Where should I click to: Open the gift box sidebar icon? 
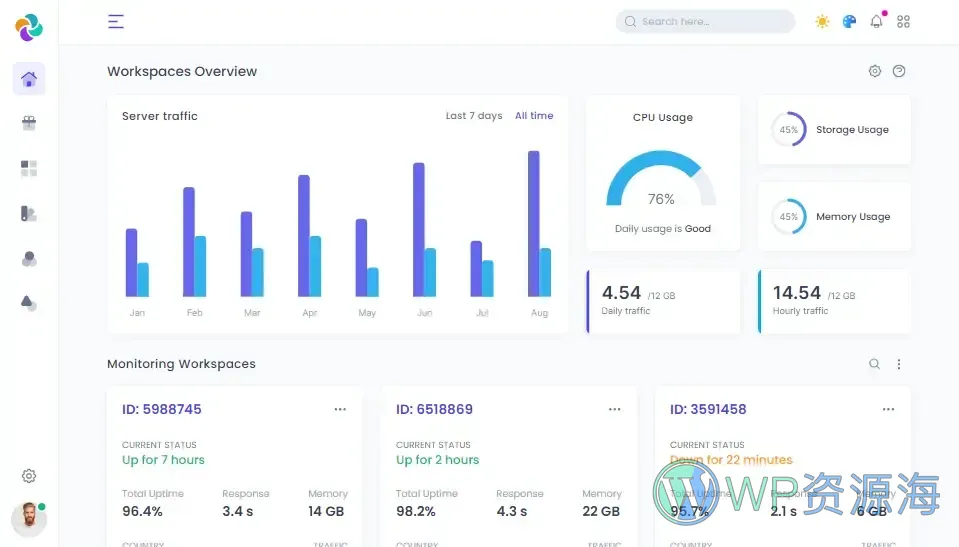(29, 123)
